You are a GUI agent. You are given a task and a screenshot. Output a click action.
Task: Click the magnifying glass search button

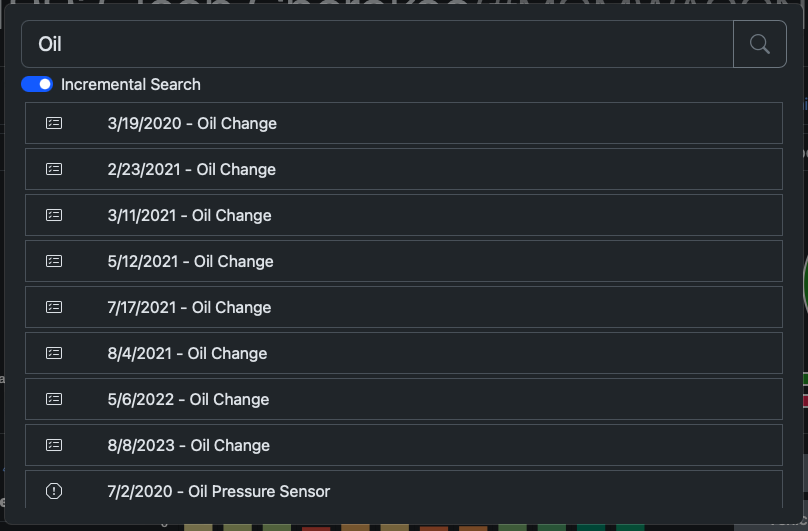click(760, 44)
